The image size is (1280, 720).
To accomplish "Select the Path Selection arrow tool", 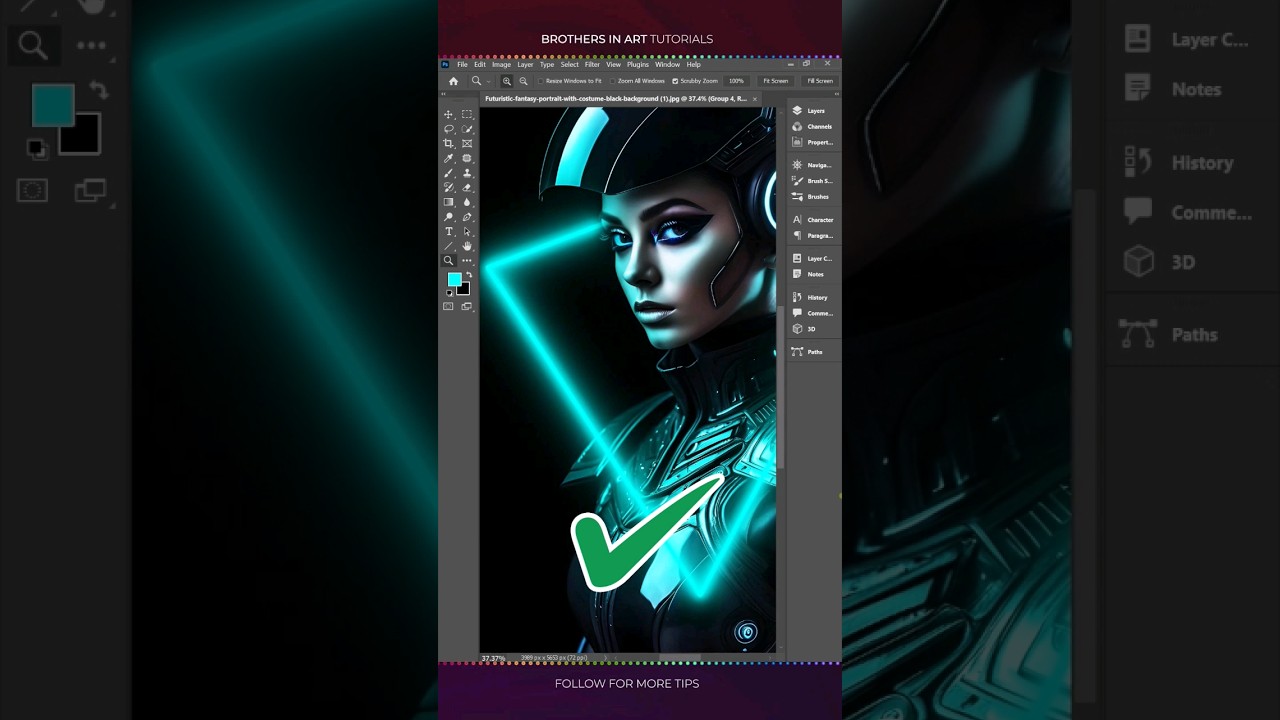I will coord(467,231).
